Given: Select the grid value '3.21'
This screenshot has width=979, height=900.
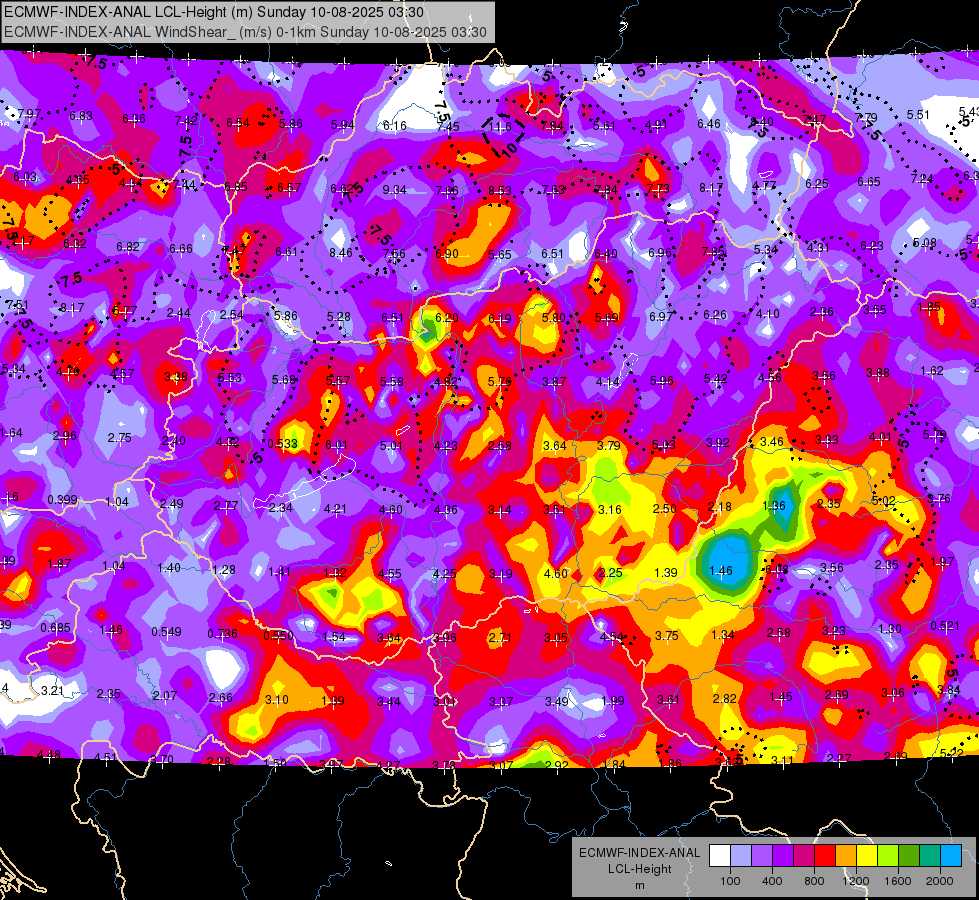Looking at the screenshot, I should point(52,691).
